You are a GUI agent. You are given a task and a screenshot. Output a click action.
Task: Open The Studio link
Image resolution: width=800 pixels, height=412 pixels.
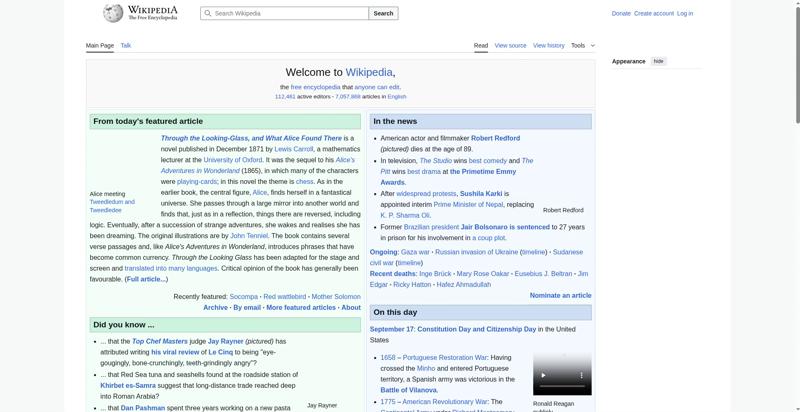click(436, 161)
